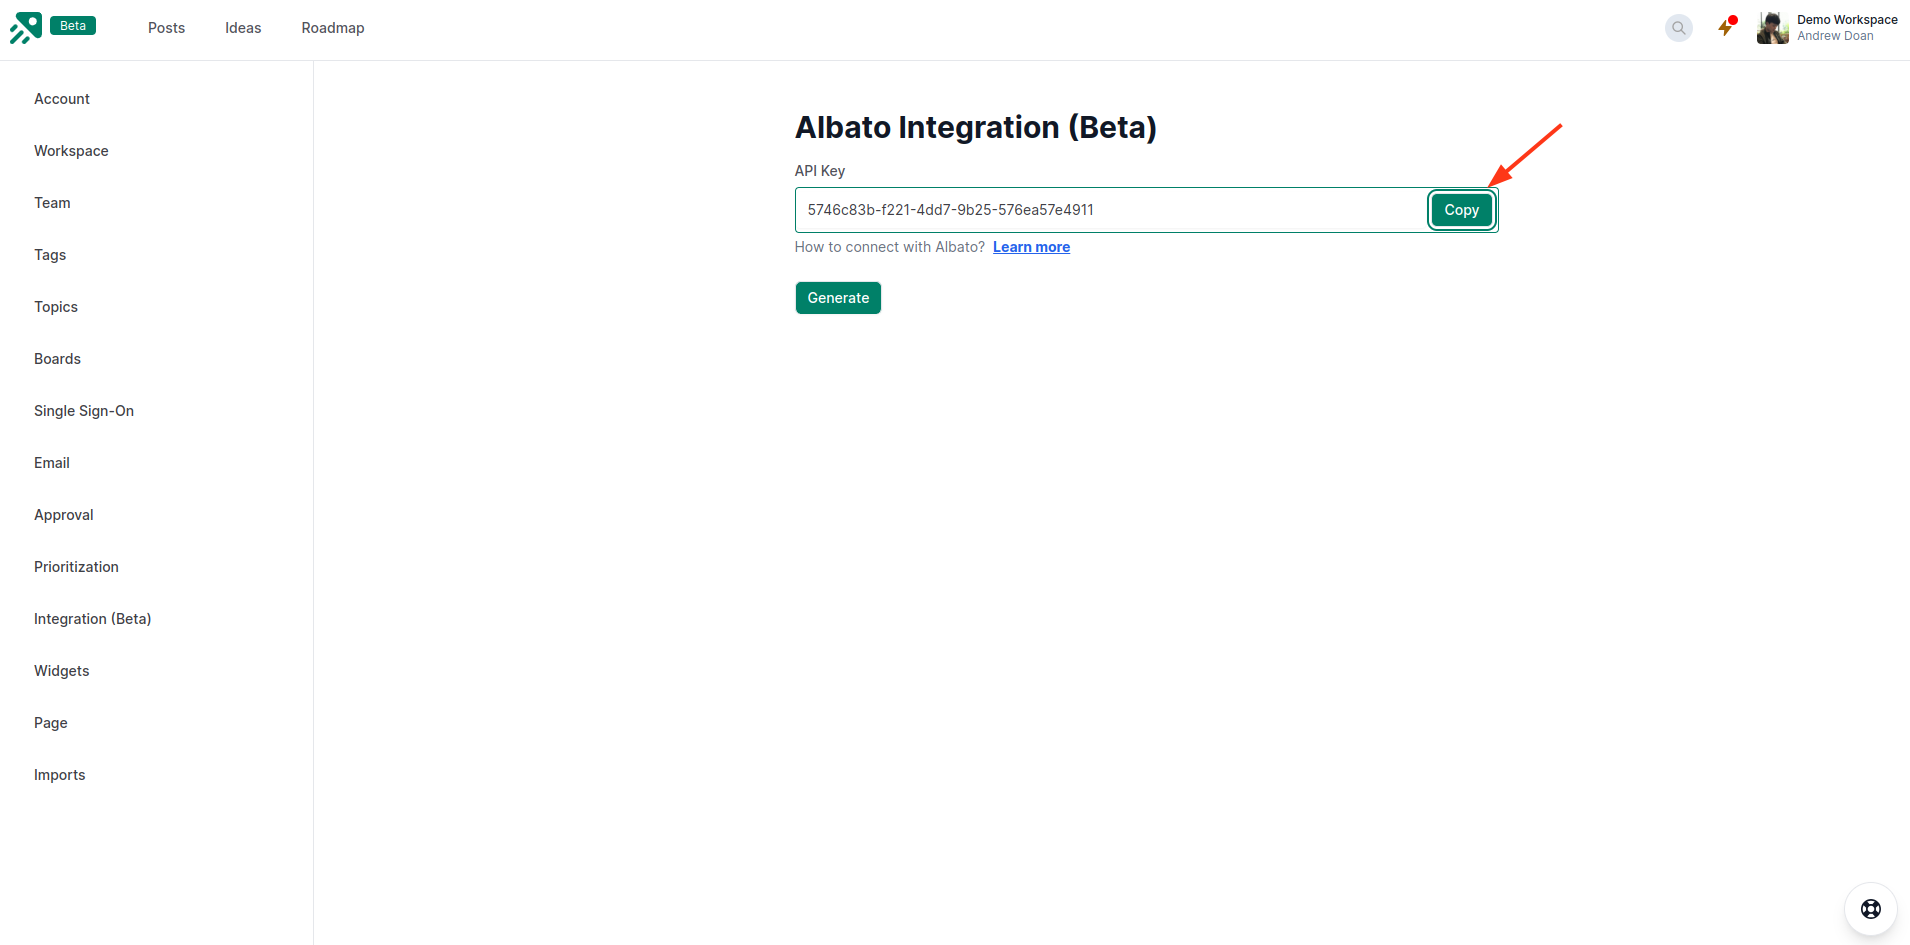Open the lightning bolt notifications icon
This screenshot has width=1910, height=945.
1726,27
